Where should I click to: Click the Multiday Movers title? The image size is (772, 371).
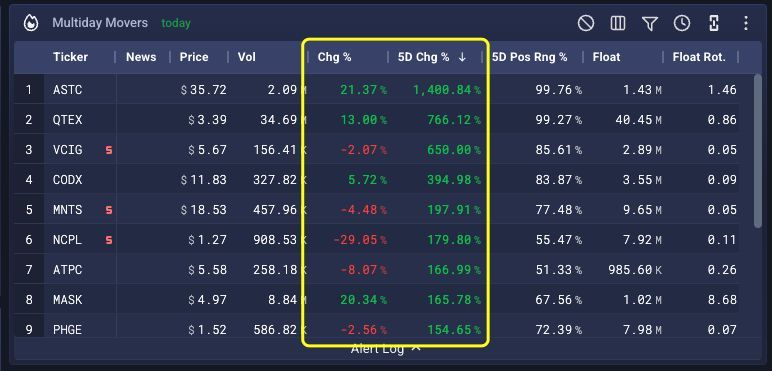pyautogui.click(x=100, y=23)
